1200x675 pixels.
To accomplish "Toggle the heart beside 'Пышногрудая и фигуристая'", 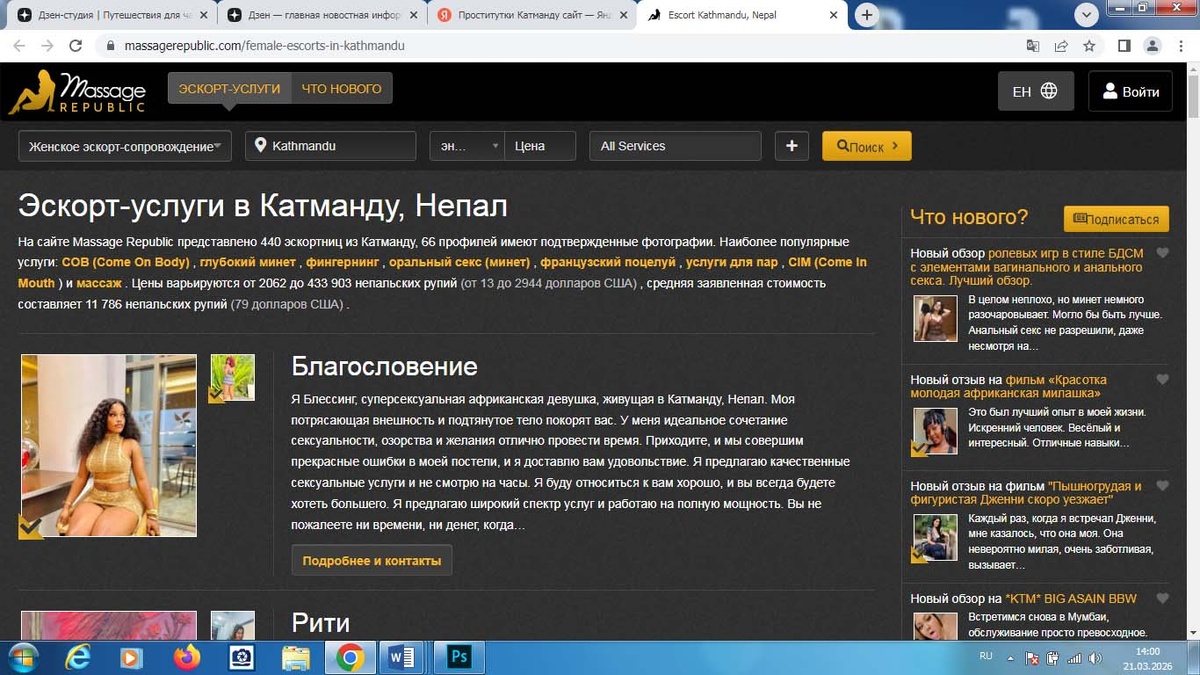I will 1162,486.
